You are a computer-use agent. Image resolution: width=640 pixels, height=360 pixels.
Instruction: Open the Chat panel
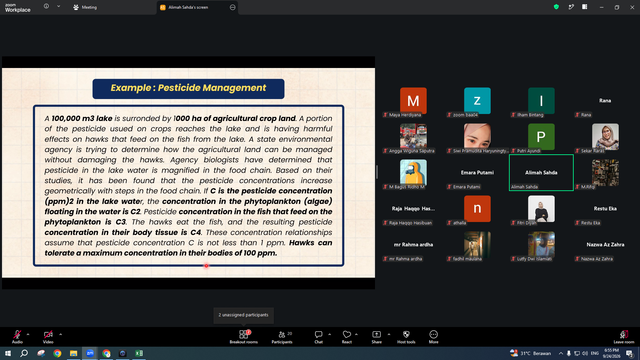click(x=318, y=337)
